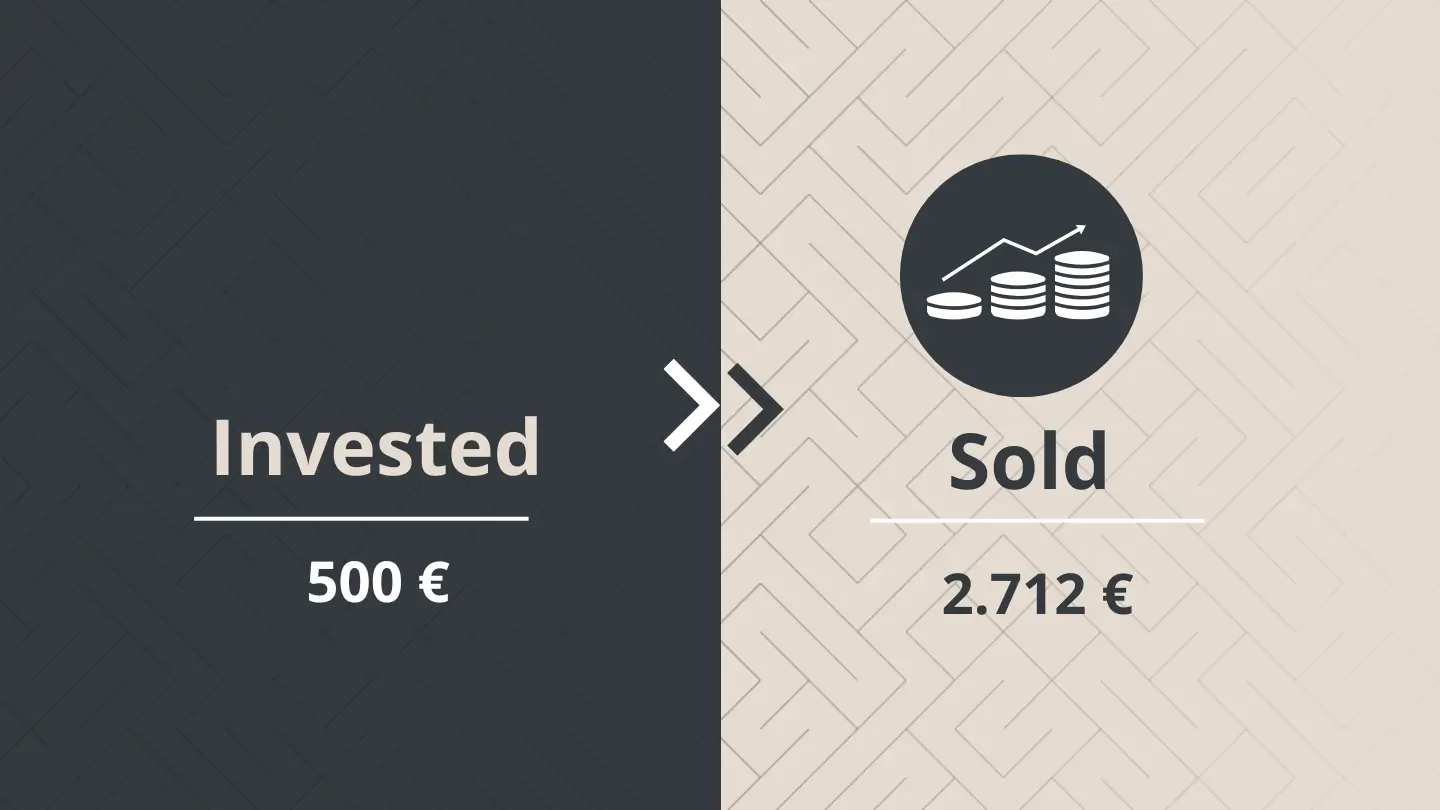Select the Invested heading
Screen dimensions: 1440x810
(376, 447)
